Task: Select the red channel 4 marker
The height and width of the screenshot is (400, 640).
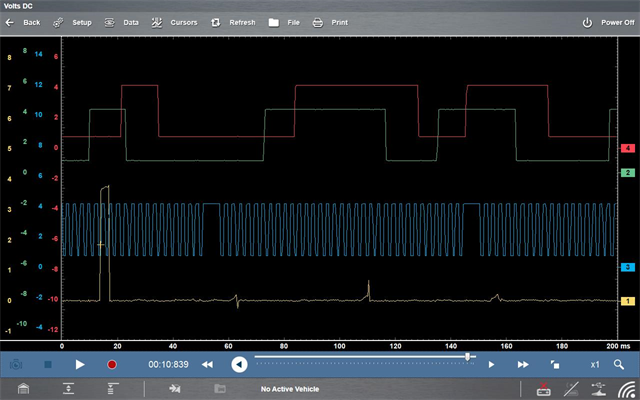Action: coord(627,148)
